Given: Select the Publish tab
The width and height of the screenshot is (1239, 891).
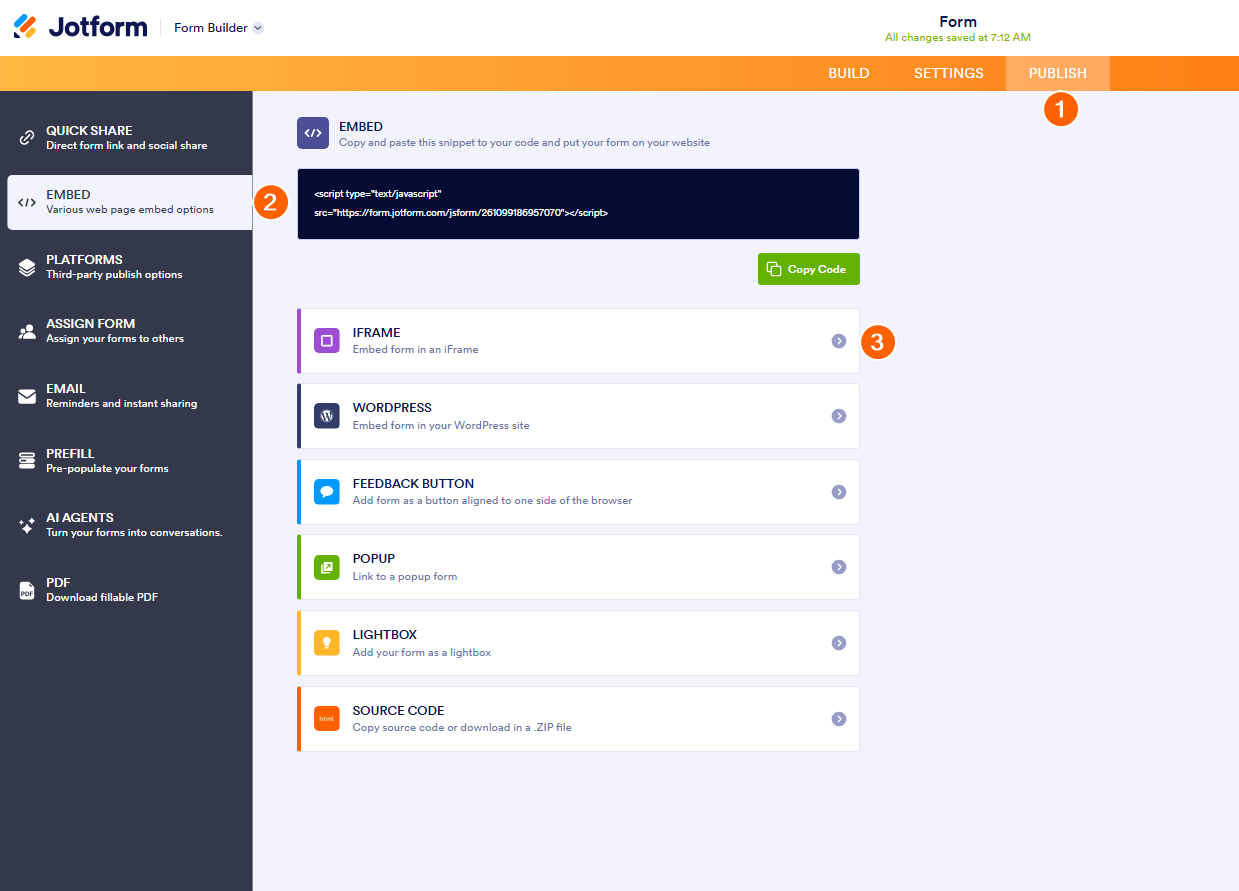Looking at the screenshot, I should (x=1057, y=73).
